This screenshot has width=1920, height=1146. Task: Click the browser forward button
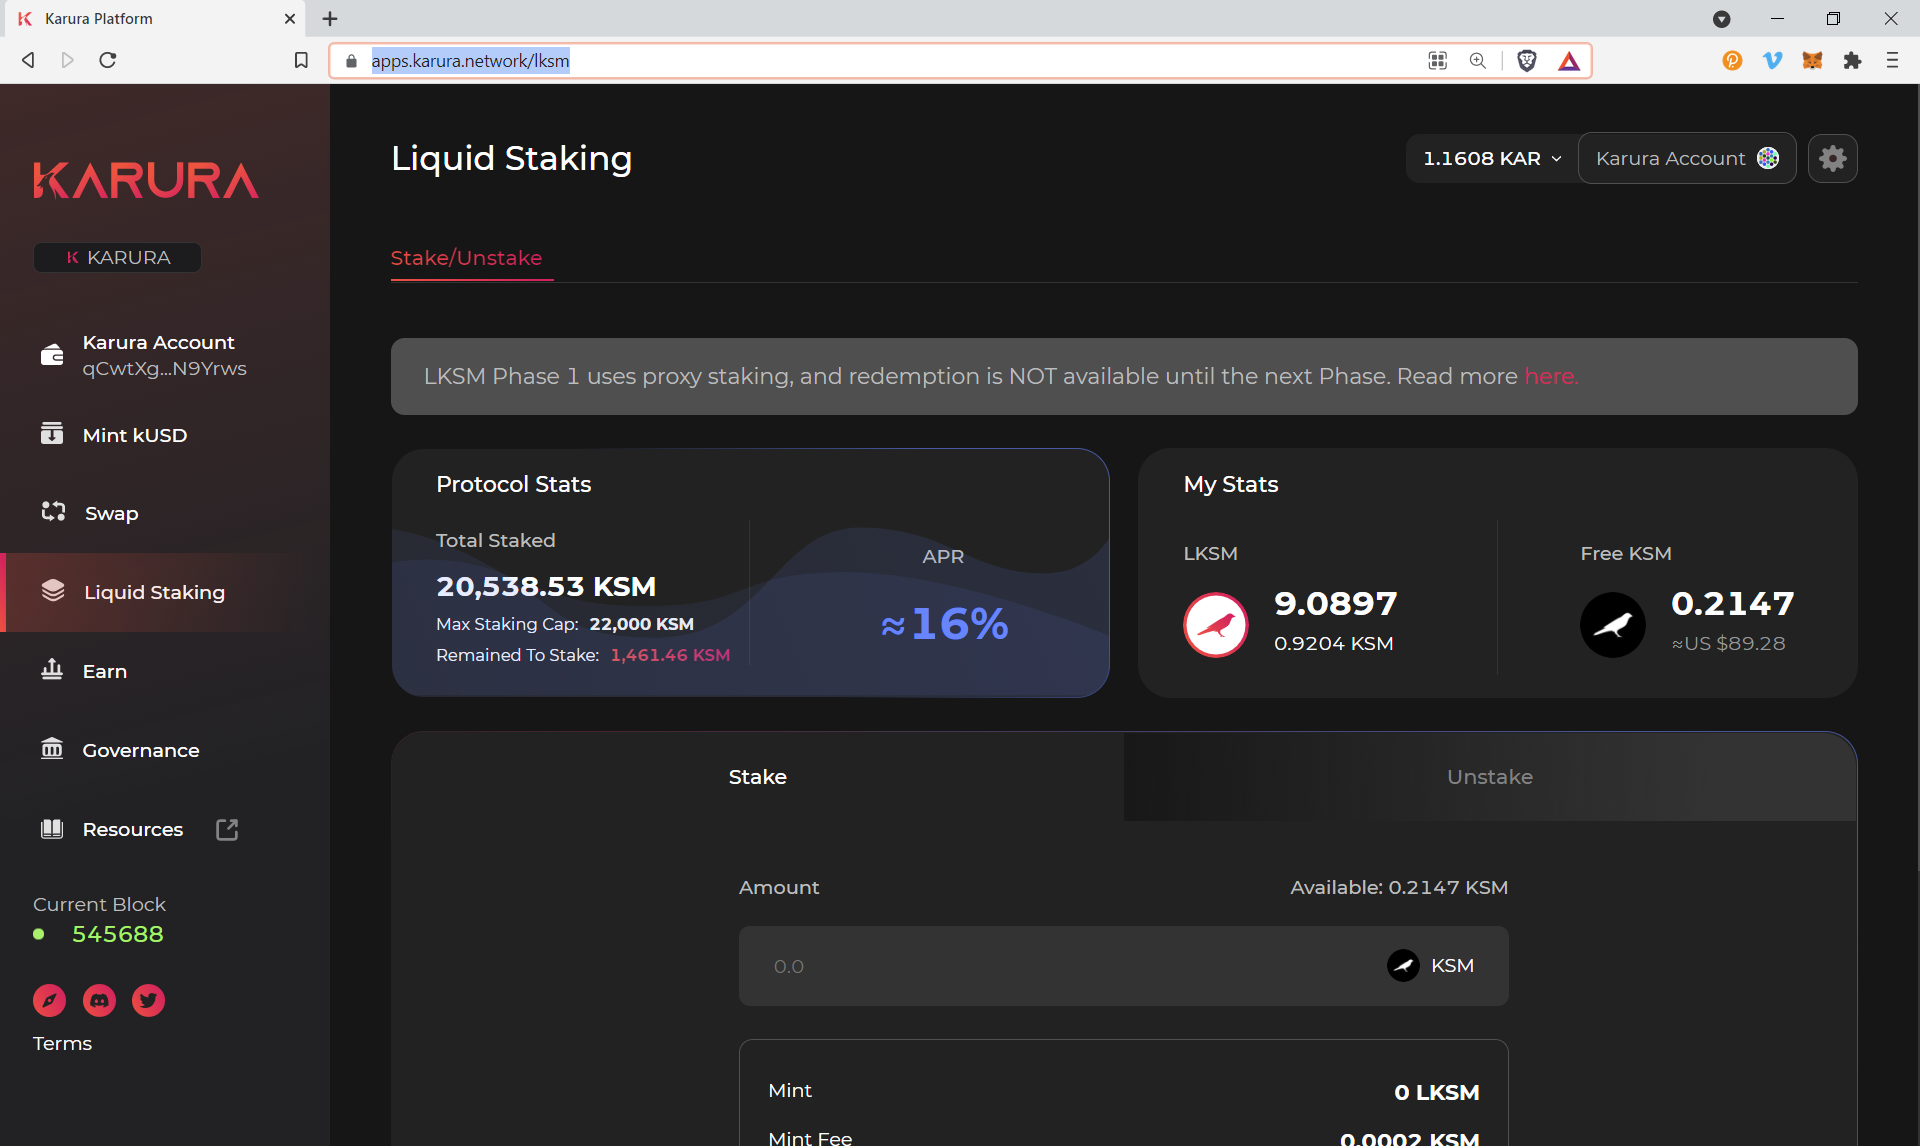(68, 60)
